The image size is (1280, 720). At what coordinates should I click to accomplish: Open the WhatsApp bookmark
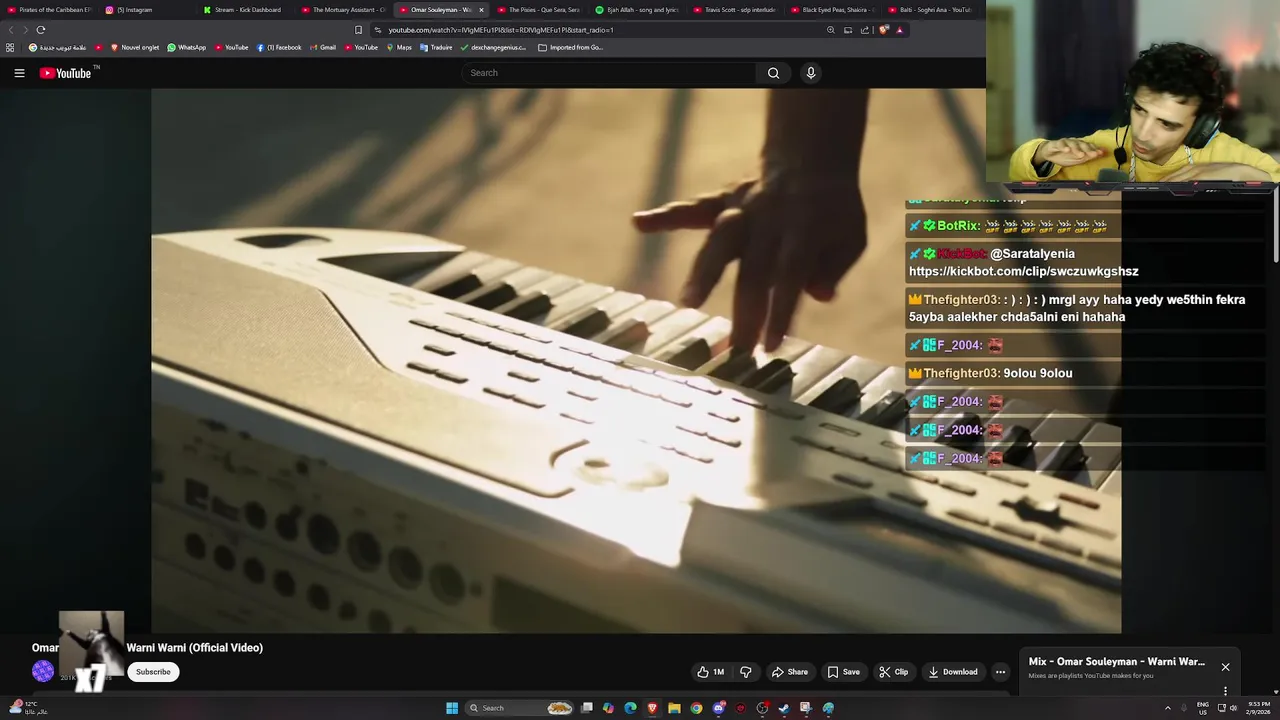point(187,47)
